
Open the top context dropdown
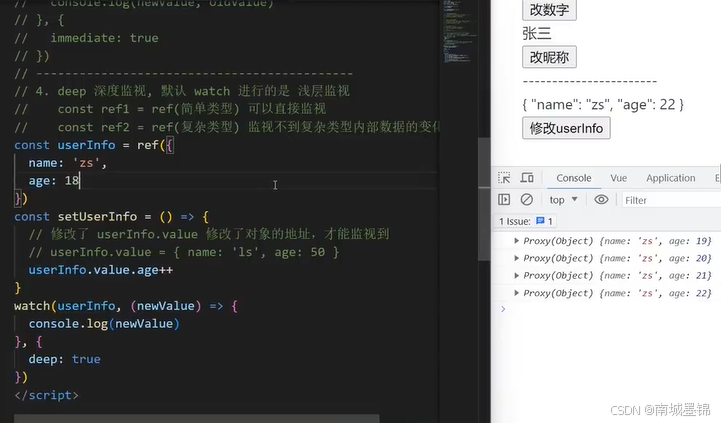point(563,200)
